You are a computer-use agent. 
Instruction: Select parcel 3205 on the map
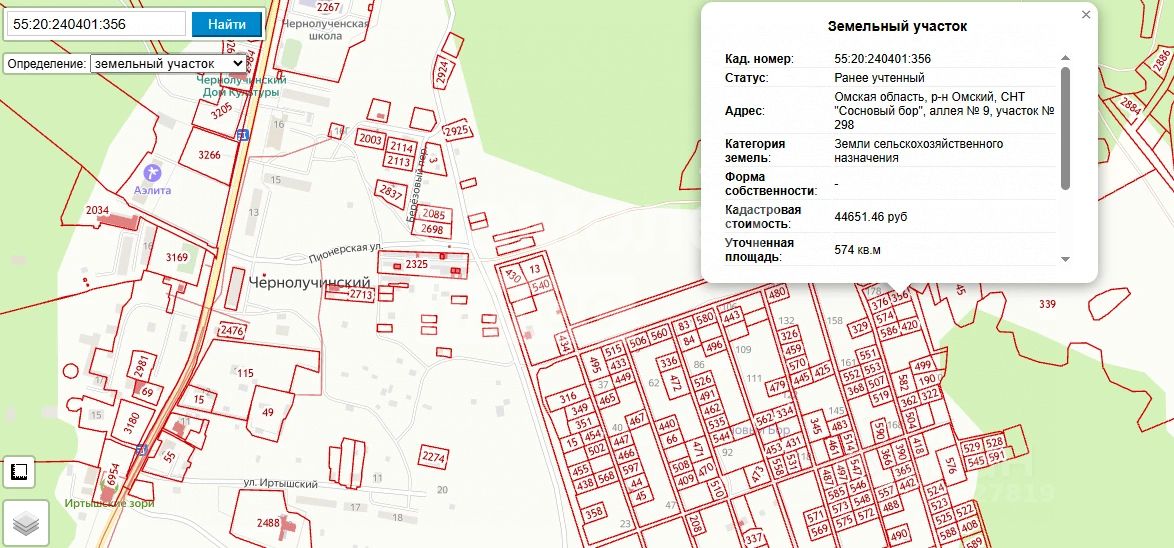click(x=221, y=112)
